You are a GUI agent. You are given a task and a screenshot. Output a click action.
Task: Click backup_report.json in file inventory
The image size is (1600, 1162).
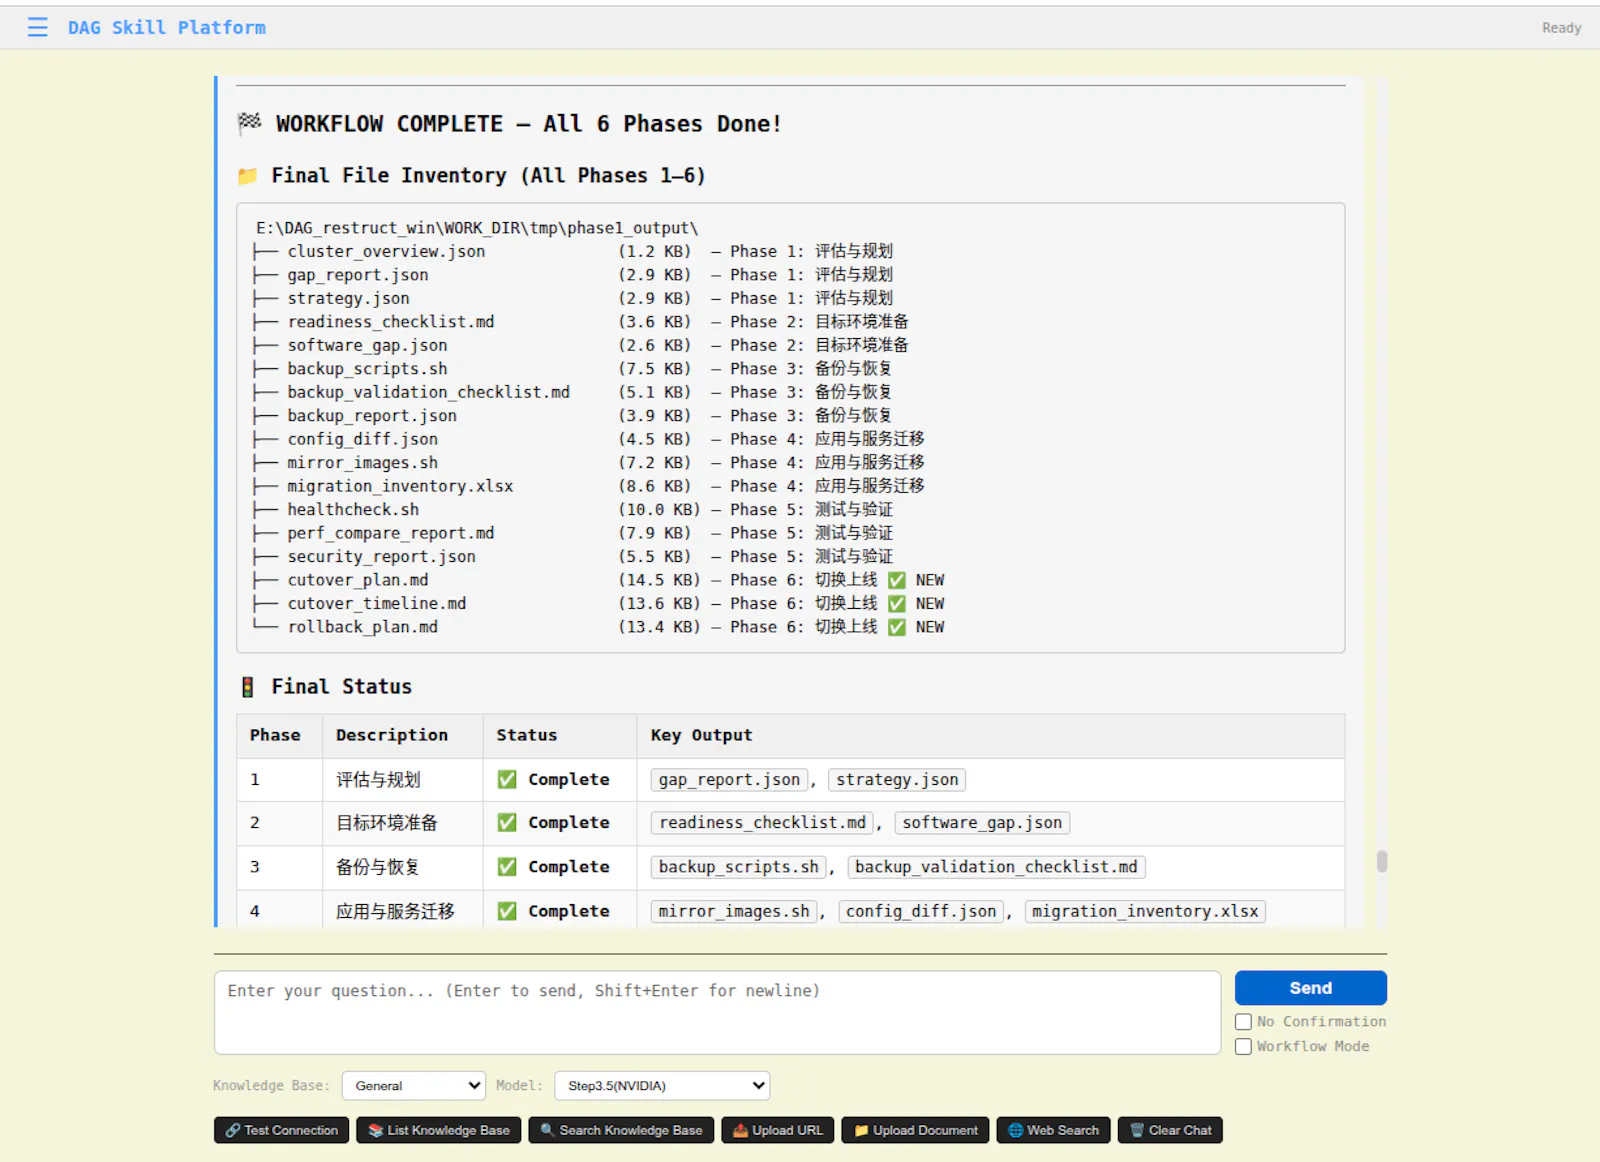point(372,416)
